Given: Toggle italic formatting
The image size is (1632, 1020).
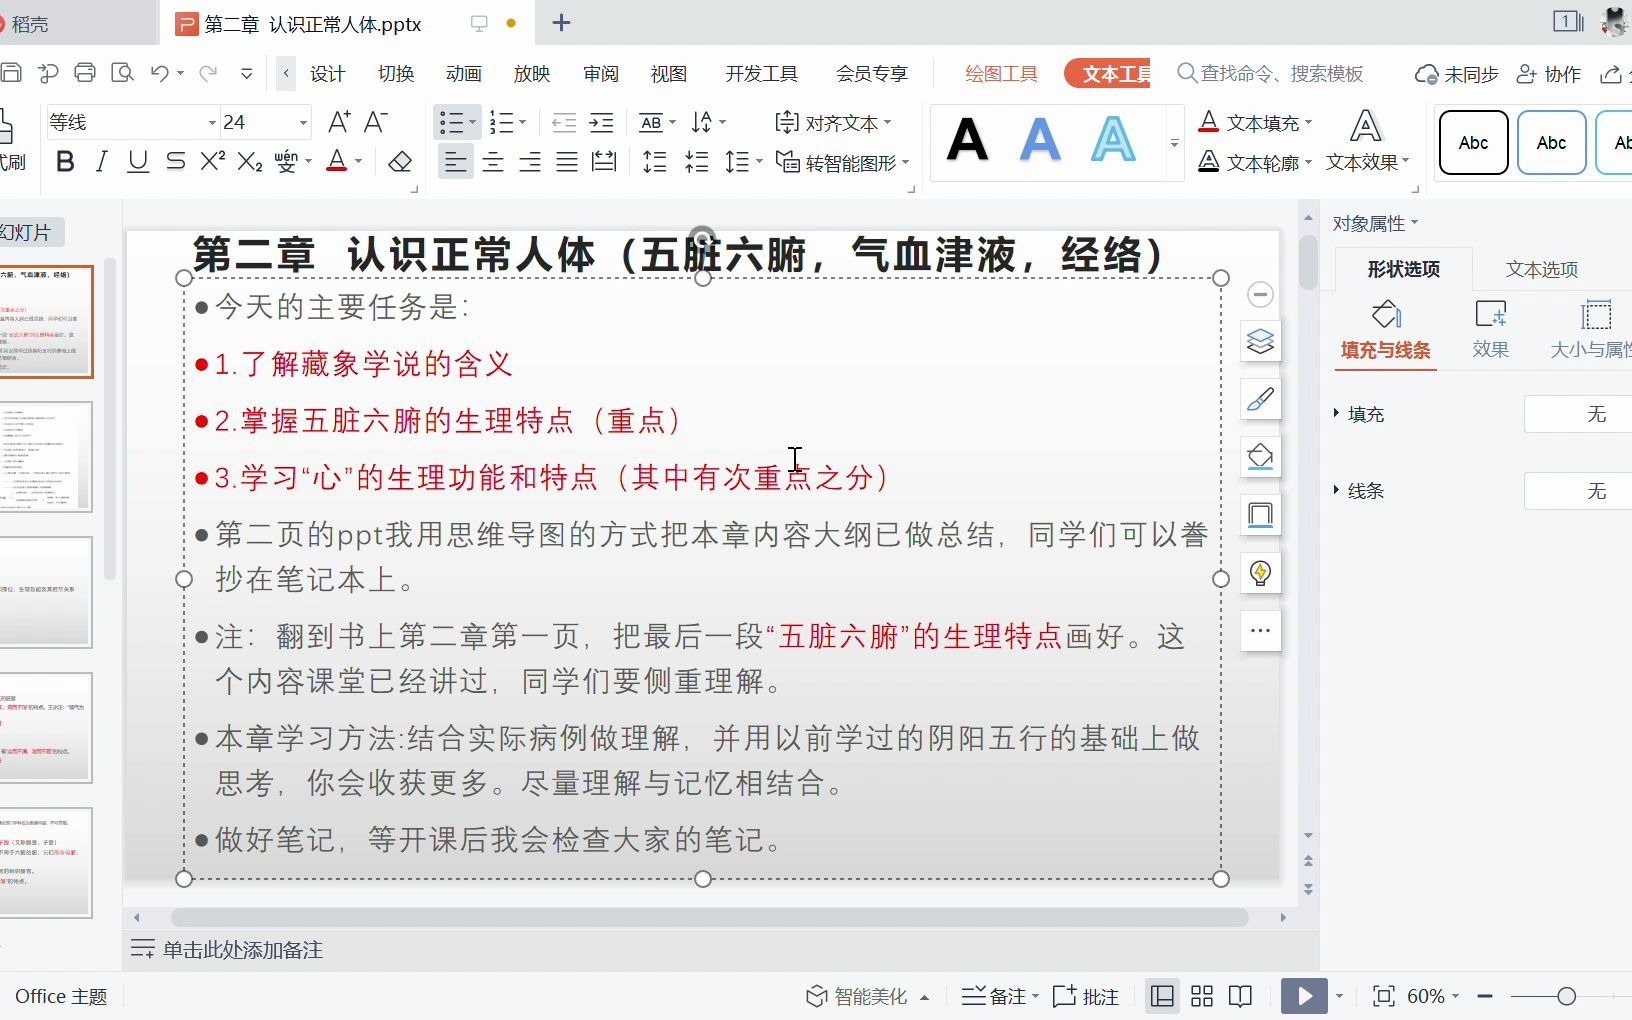Looking at the screenshot, I should [x=101, y=162].
